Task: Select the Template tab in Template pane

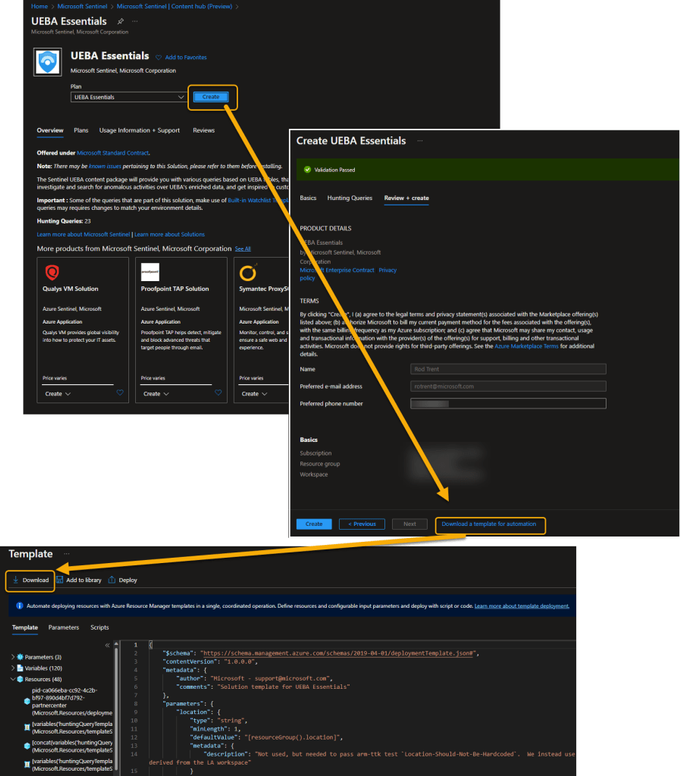Action: coord(25,628)
